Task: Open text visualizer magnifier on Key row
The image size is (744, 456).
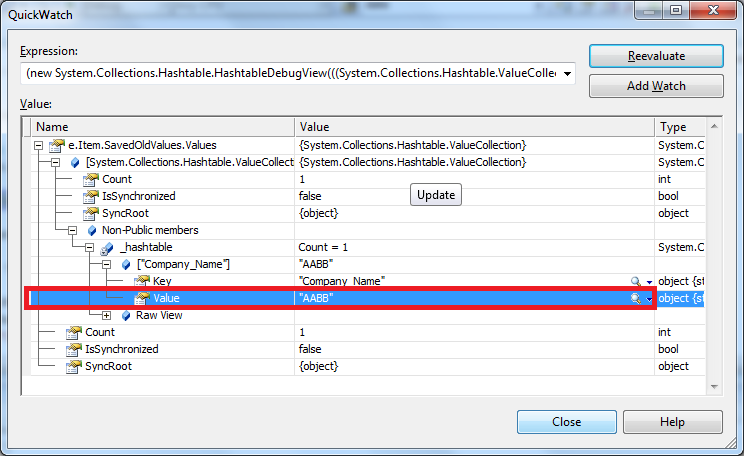Action: tap(635, 281)
